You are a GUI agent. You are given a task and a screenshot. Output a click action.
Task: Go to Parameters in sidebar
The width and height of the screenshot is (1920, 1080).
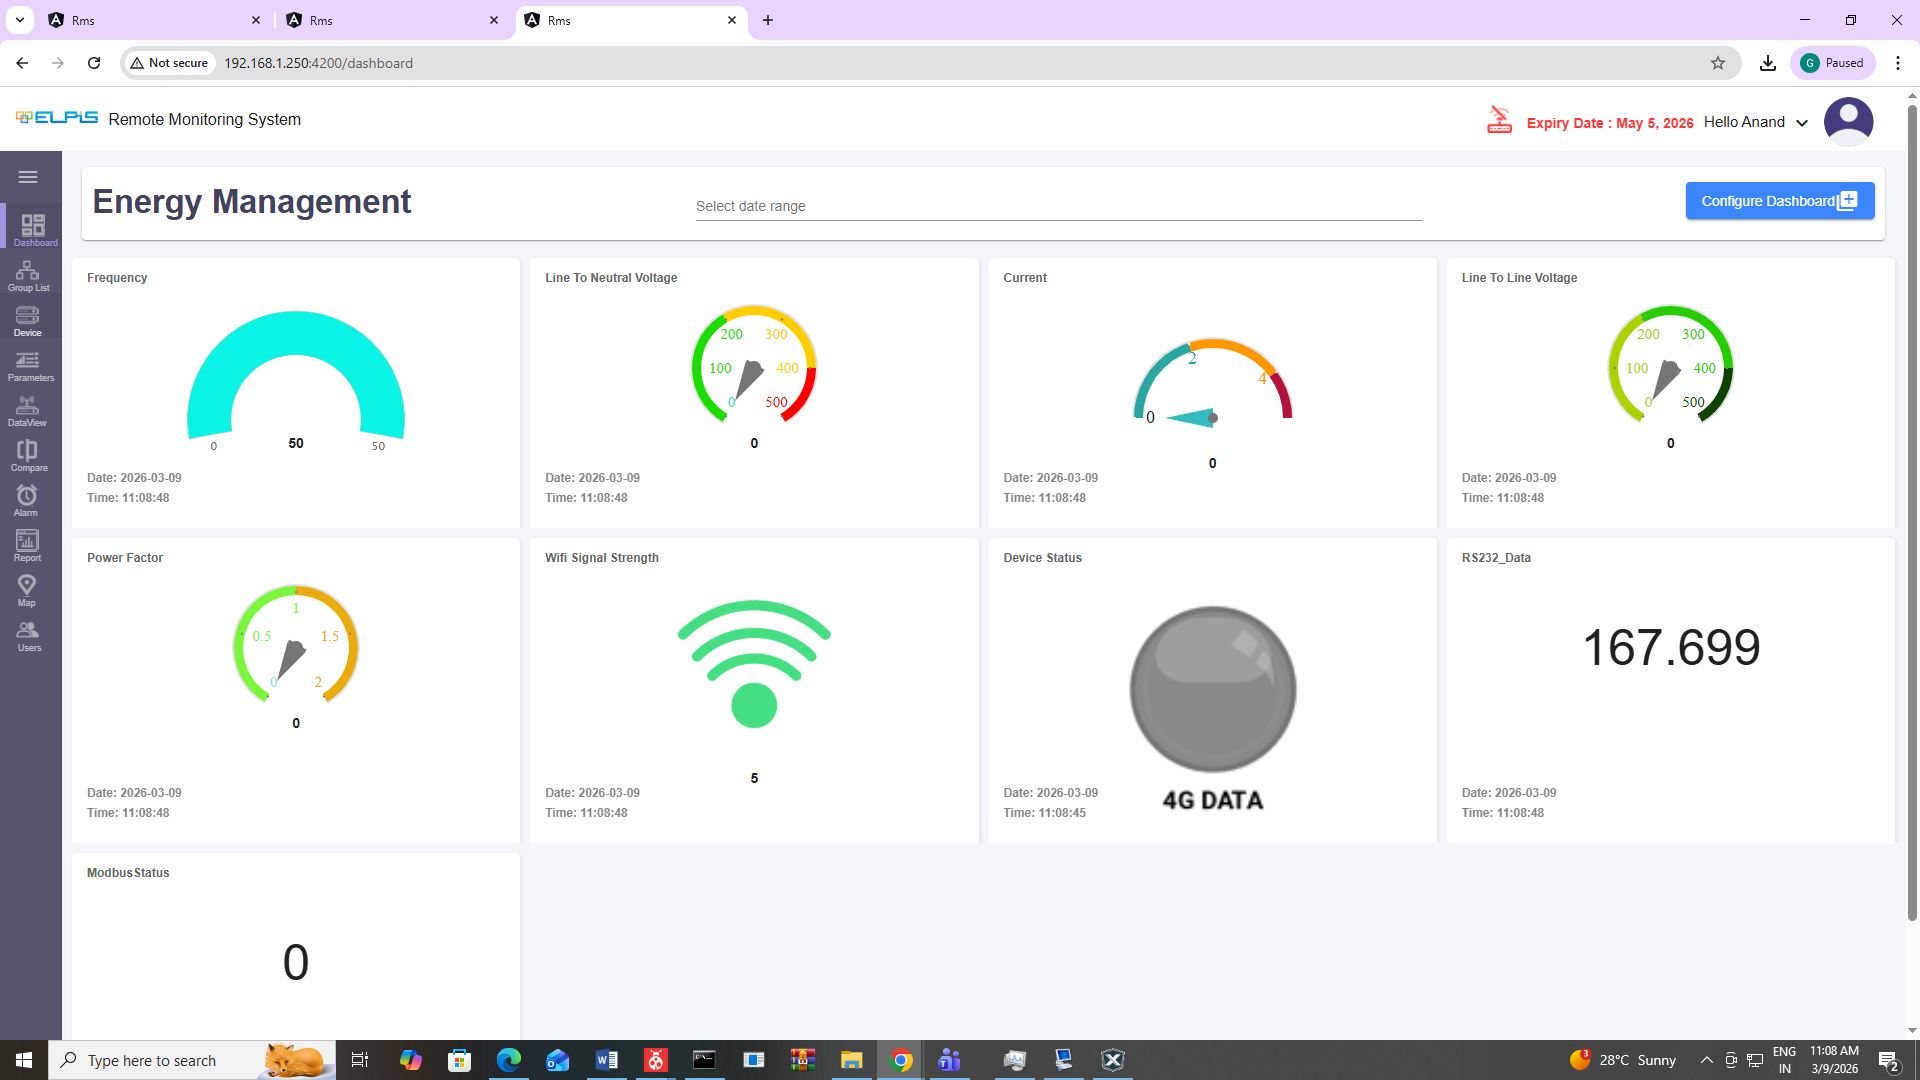point(28,366)
